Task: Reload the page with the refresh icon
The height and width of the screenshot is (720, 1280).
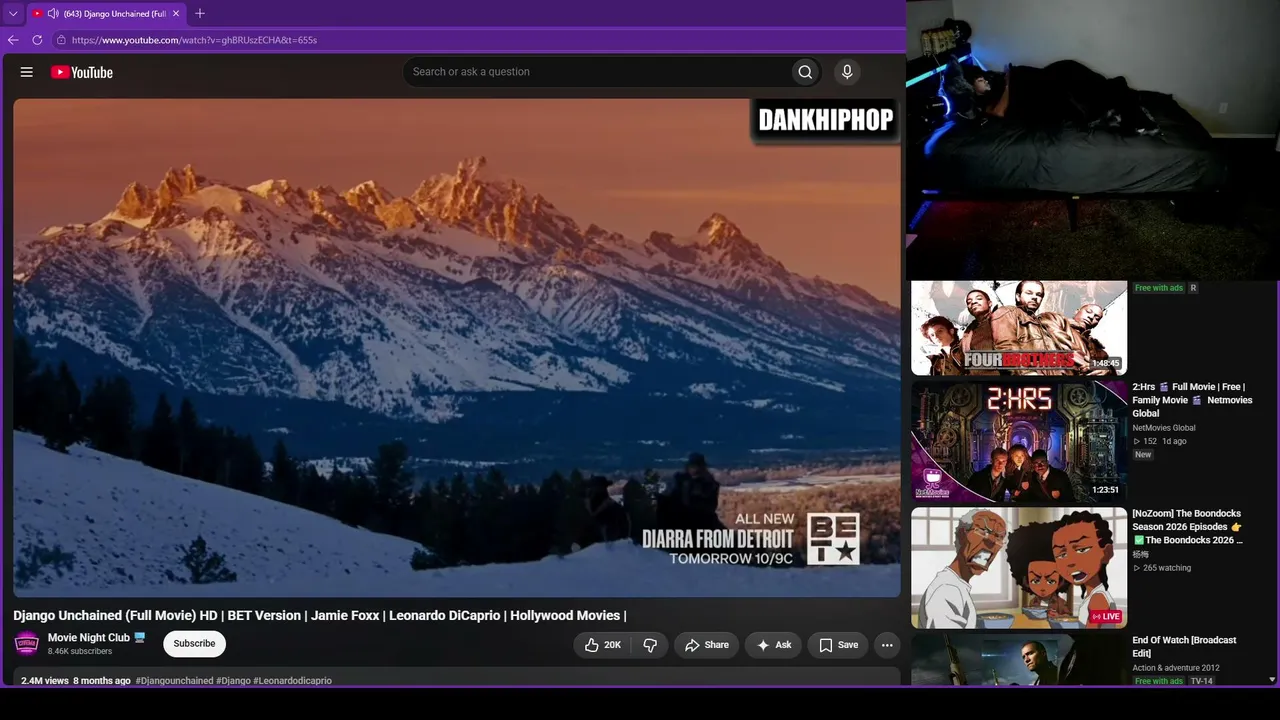Action: [37, 40]
